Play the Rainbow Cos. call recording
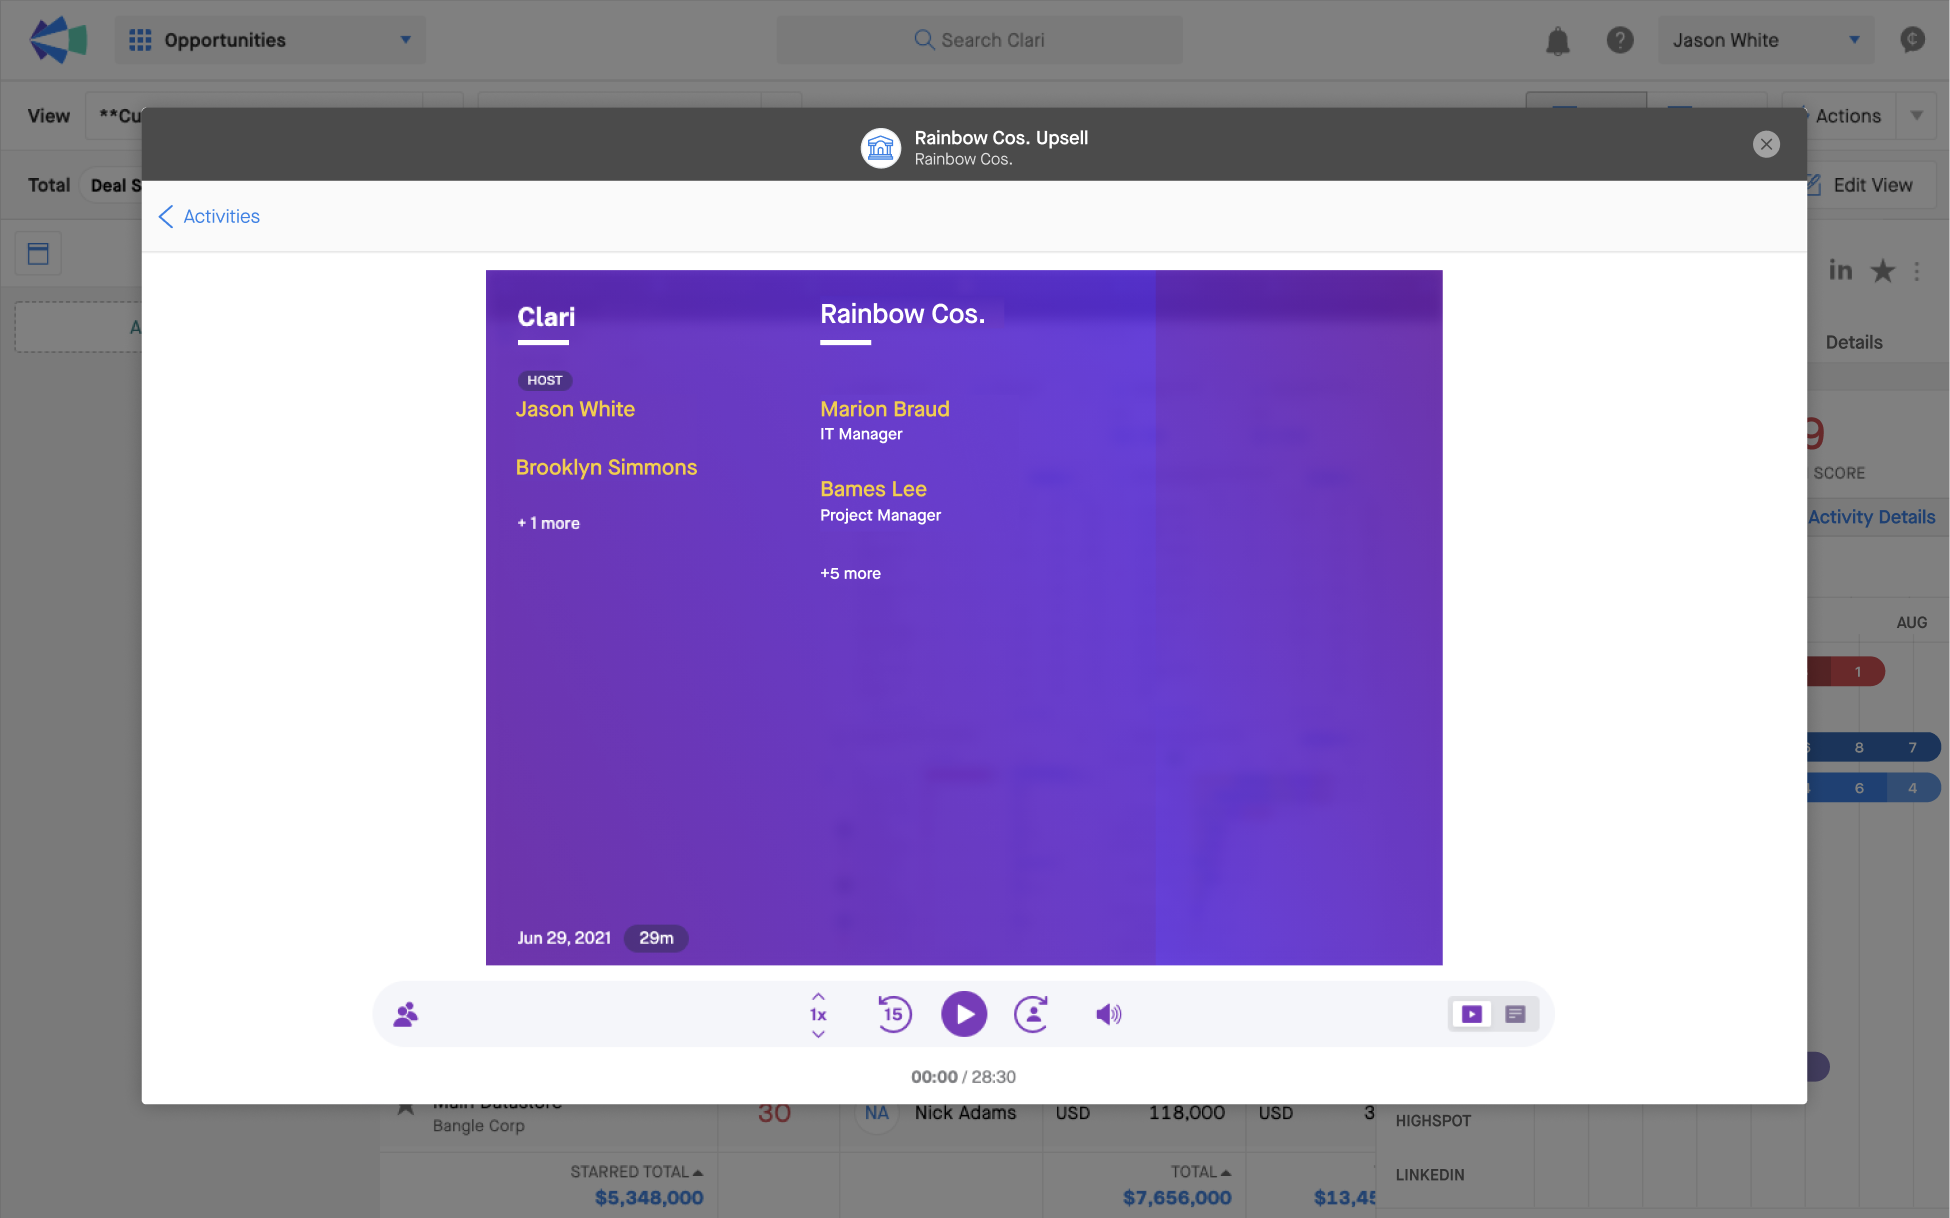Image resolution: width=1950 pixels, height=1218 pixels. (x=963, y=1014)
